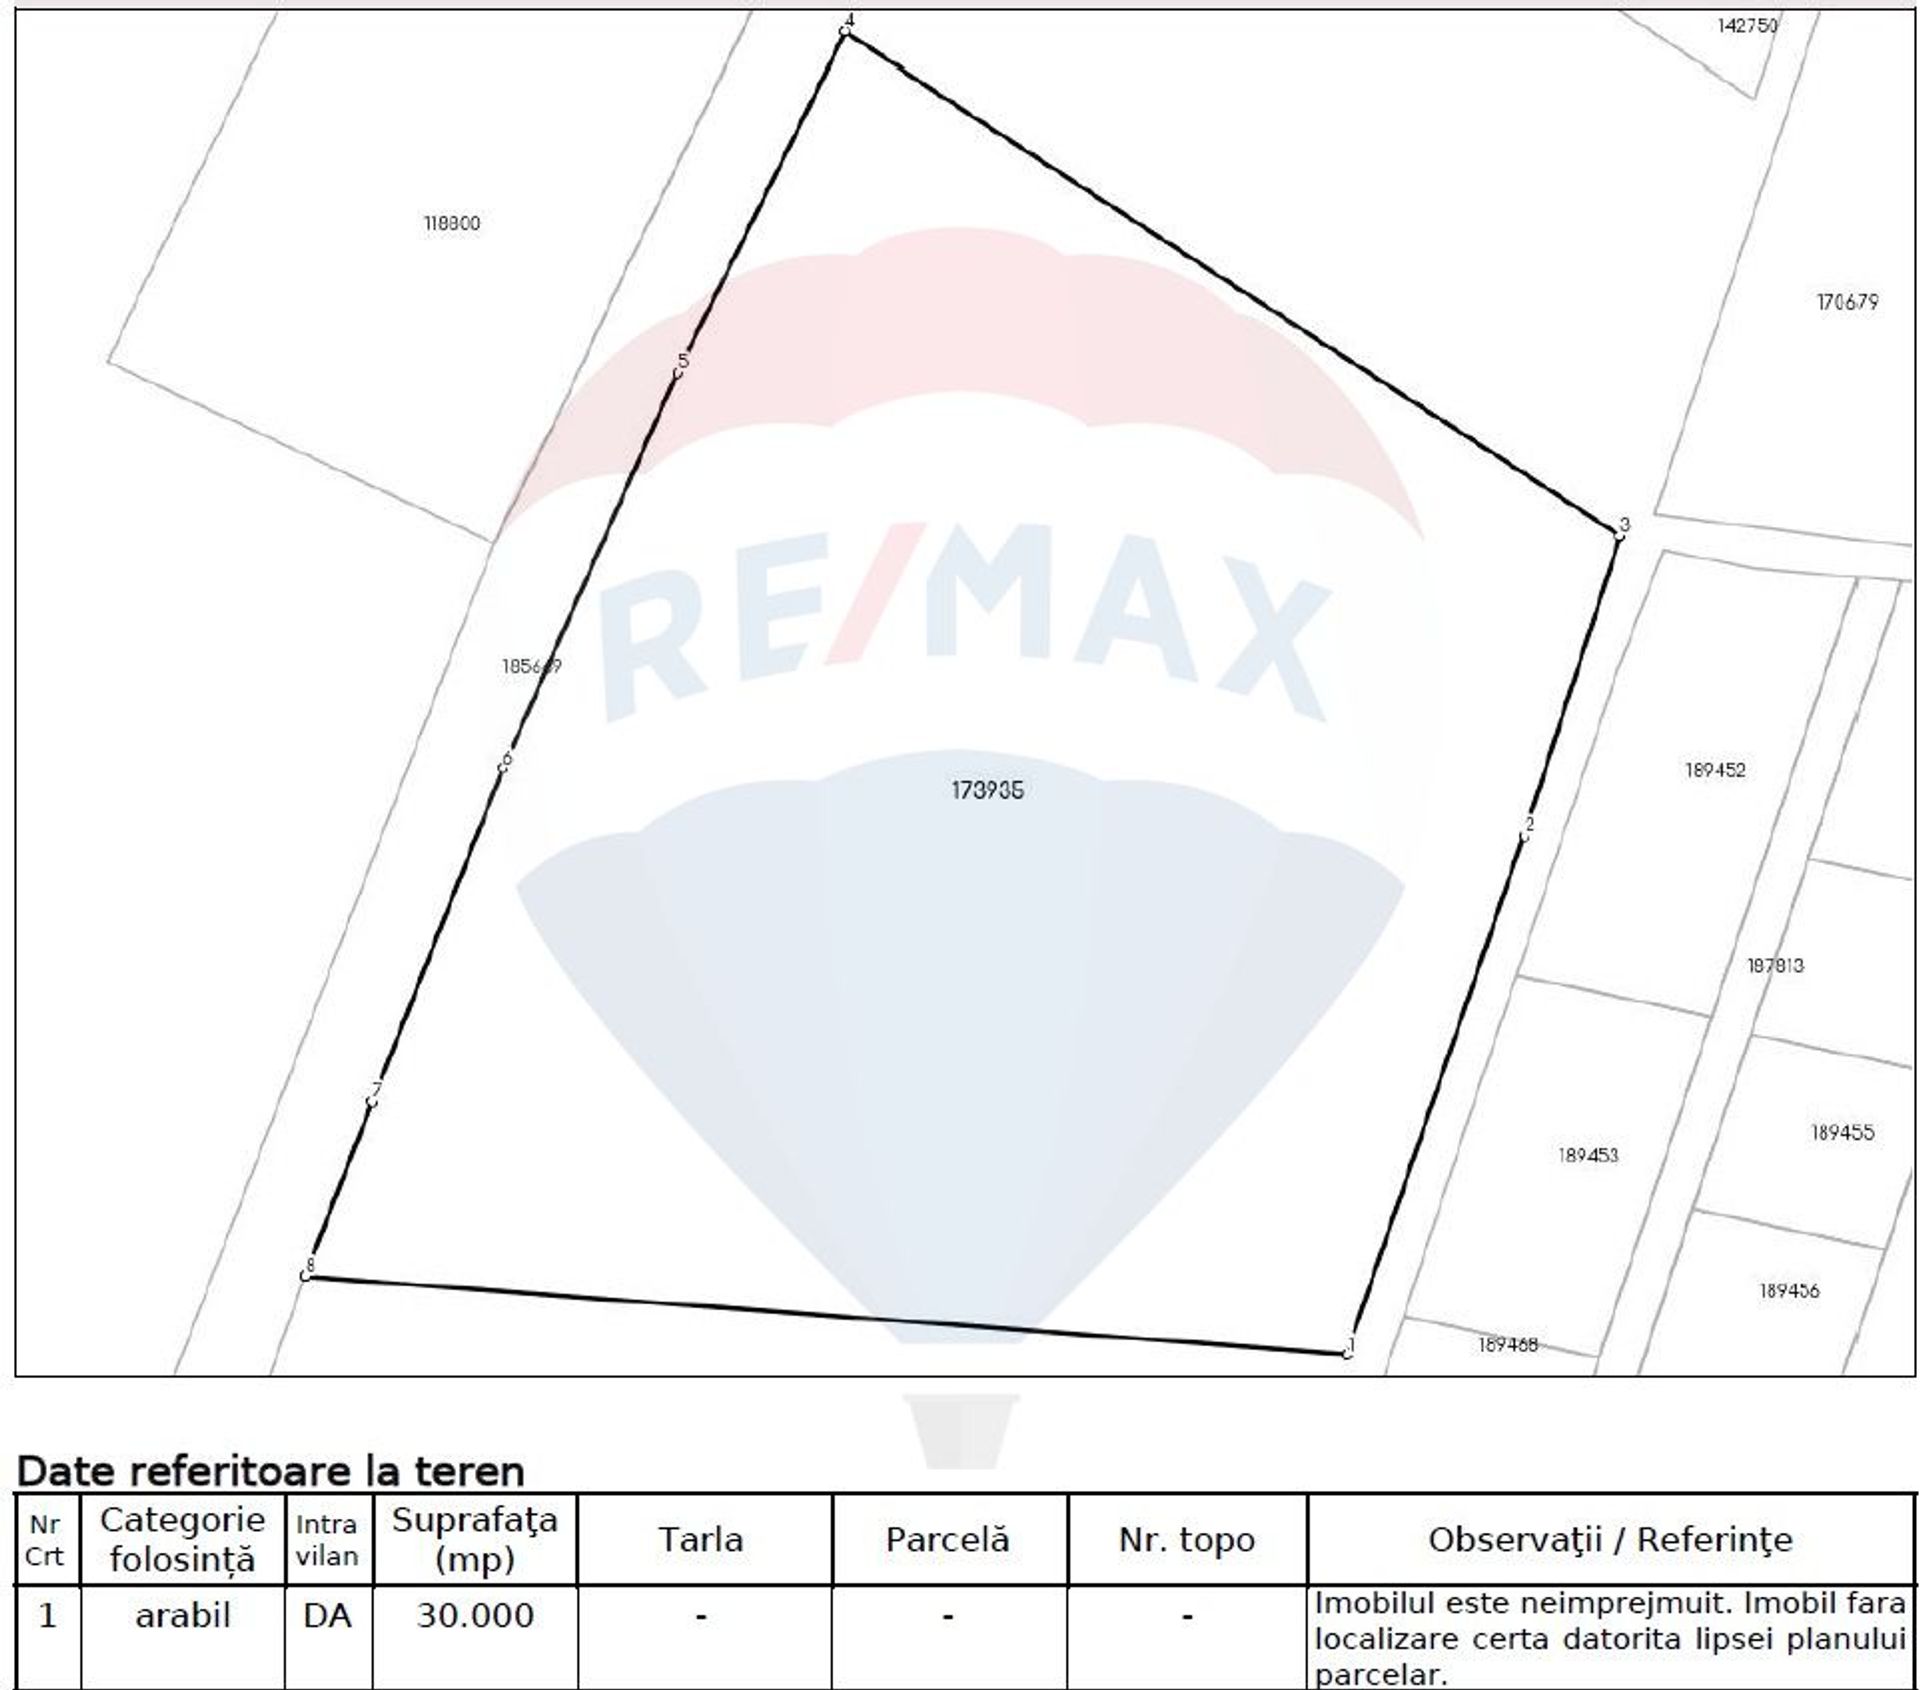Click vertex marker 5 on the left boundary

click(x=678, y=371)
